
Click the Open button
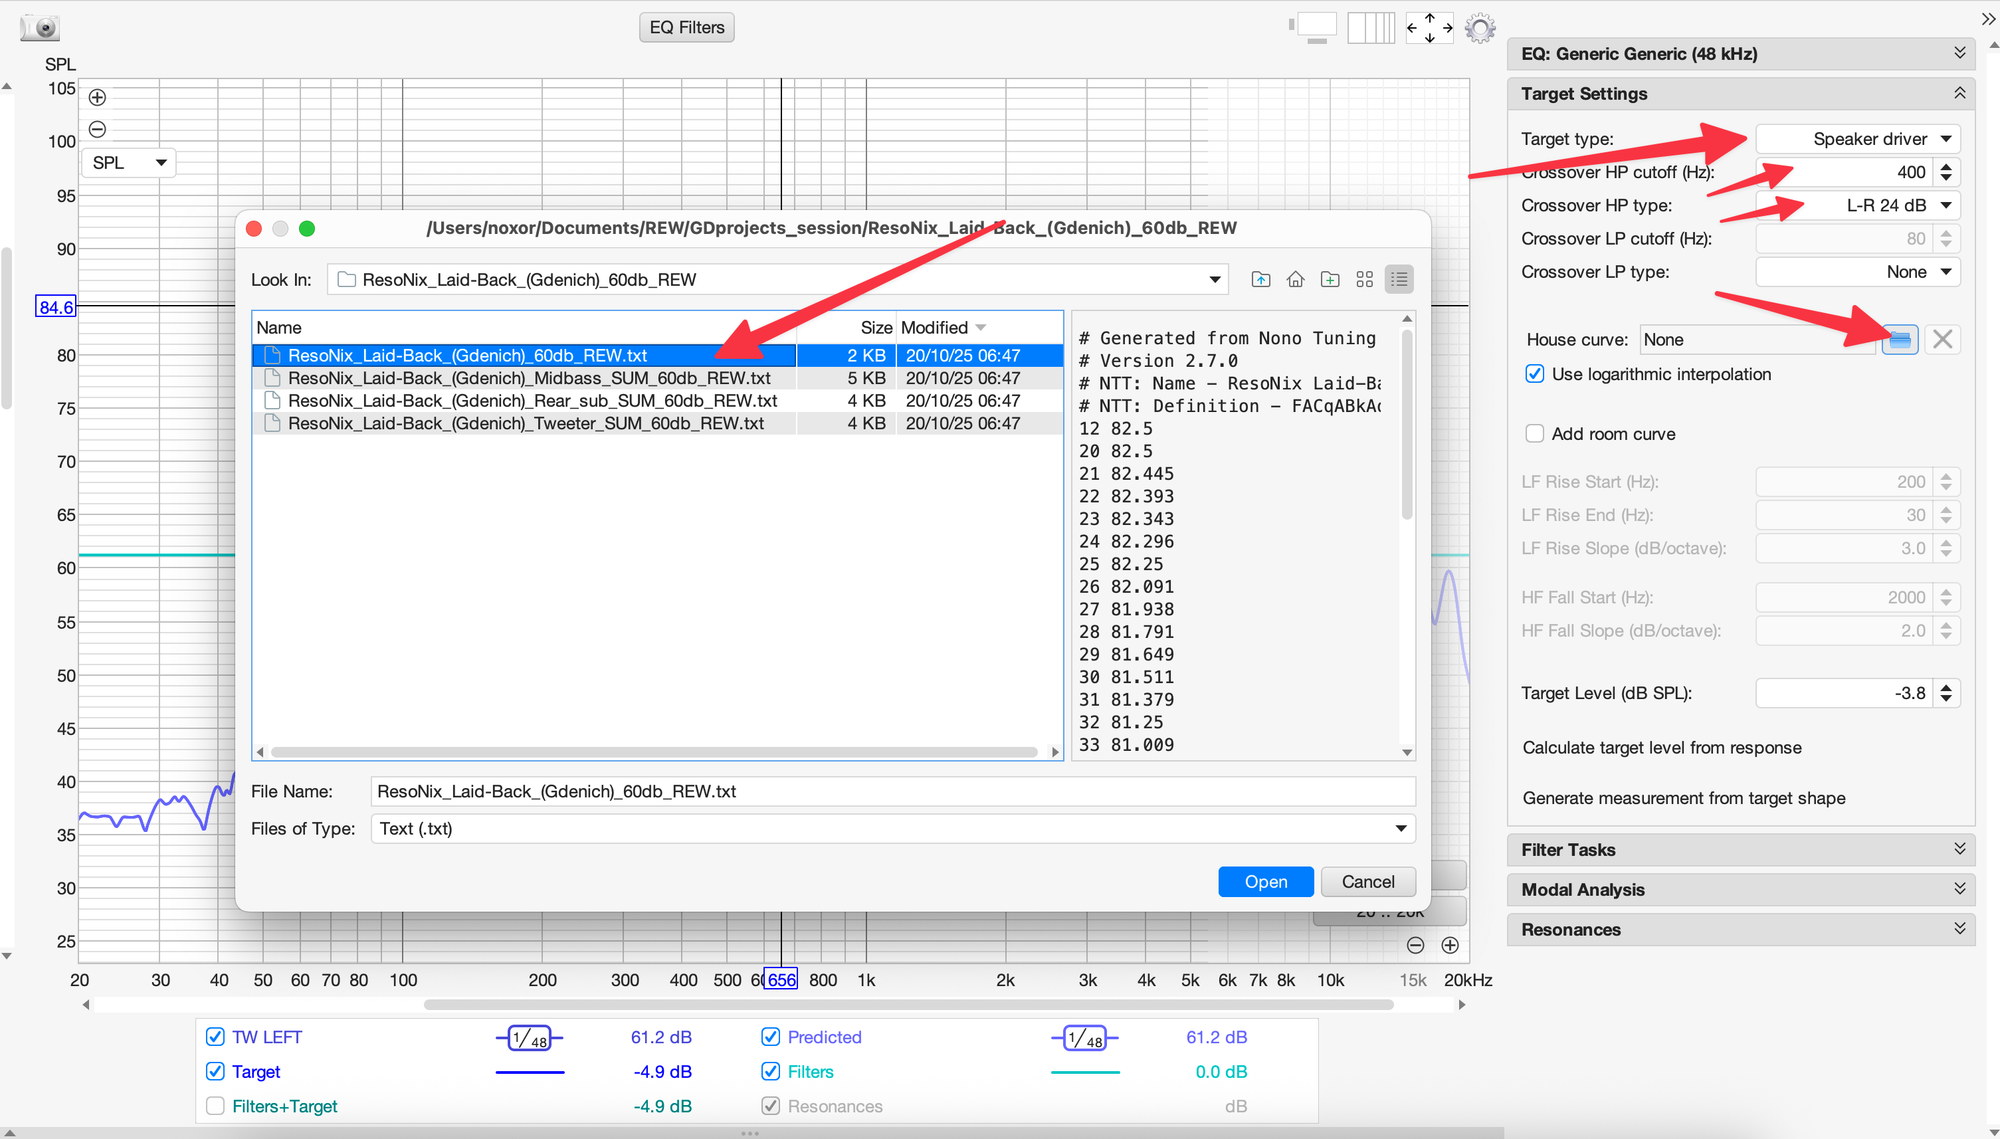[x=1265, y=882]
